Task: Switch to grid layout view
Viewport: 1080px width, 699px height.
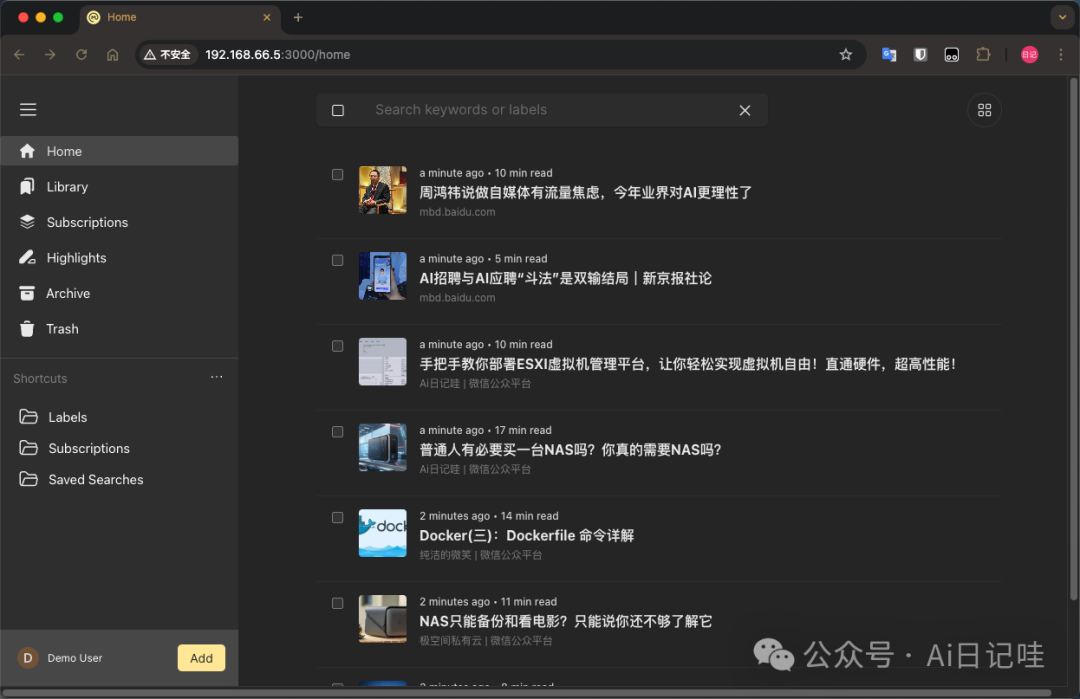Action: 984,110
